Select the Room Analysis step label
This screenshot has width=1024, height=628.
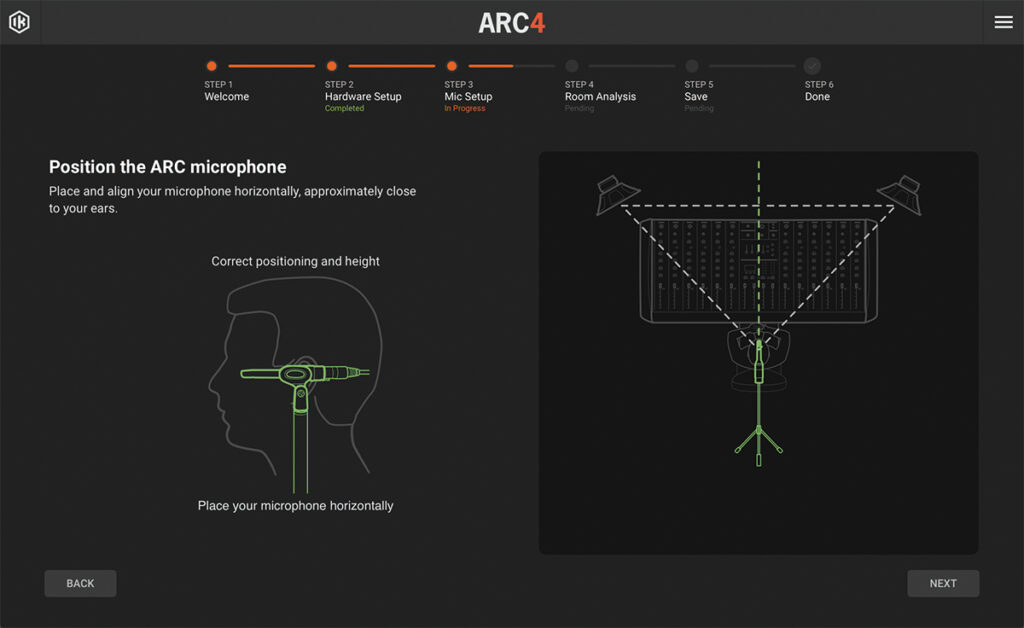click(600, 97)
